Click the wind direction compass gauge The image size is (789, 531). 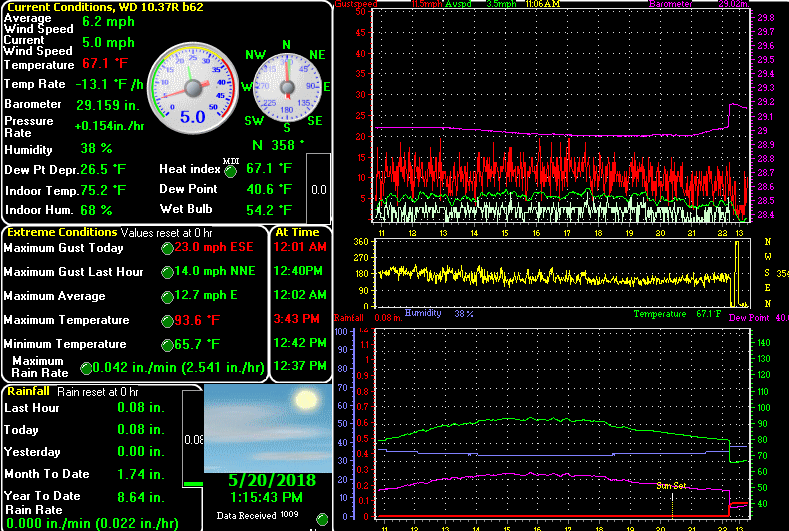point(287,88)
